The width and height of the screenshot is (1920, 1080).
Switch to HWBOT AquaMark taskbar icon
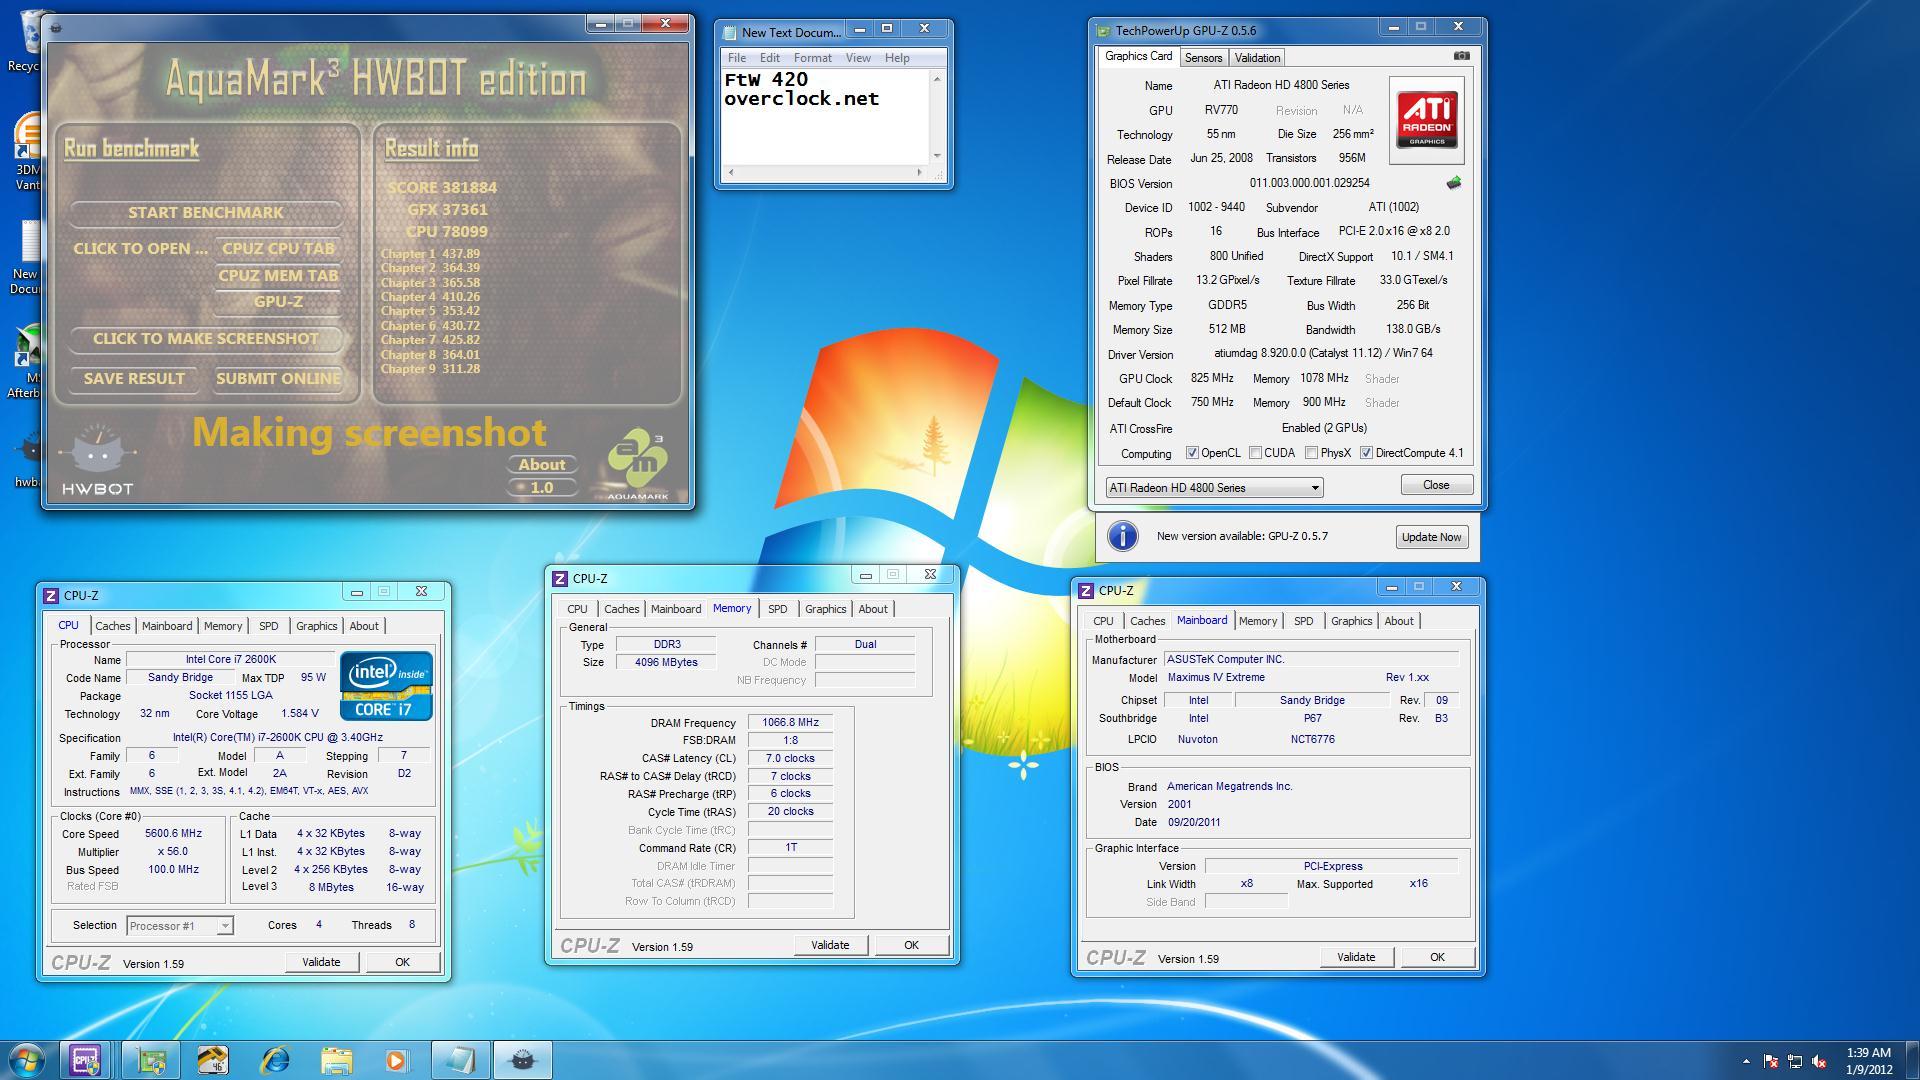[x=522, y=1060]
